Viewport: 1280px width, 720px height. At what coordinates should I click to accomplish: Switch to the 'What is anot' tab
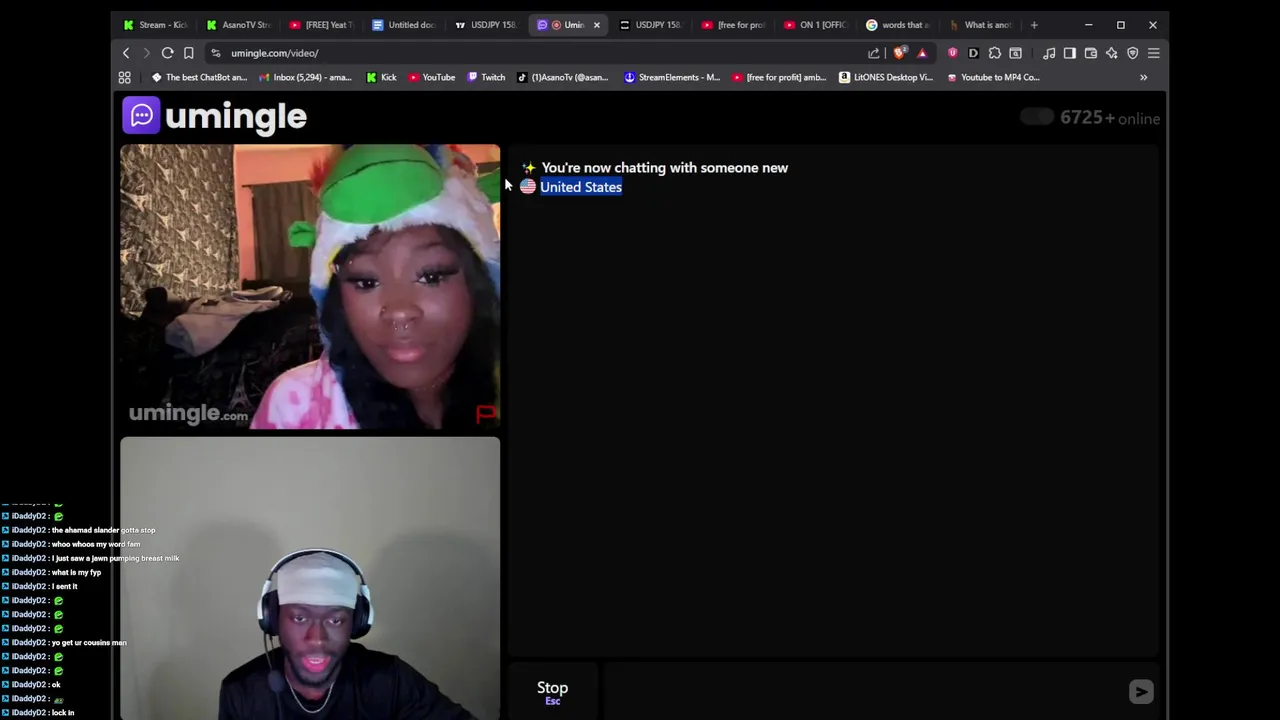click(x=981, y=25)
